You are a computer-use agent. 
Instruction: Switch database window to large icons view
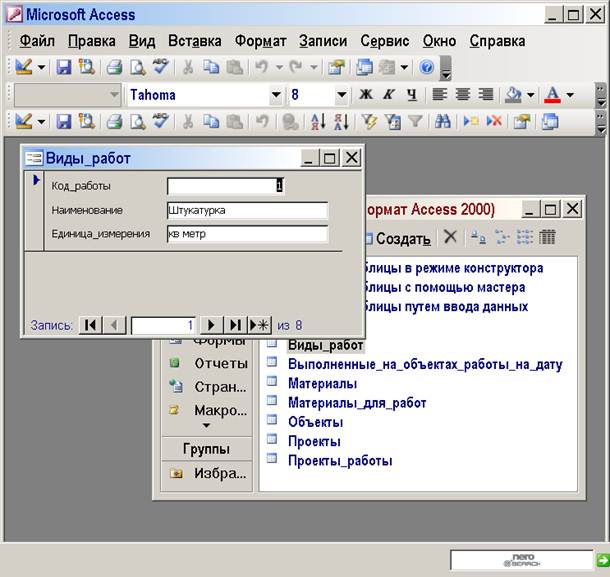click(x=478, y=237)
